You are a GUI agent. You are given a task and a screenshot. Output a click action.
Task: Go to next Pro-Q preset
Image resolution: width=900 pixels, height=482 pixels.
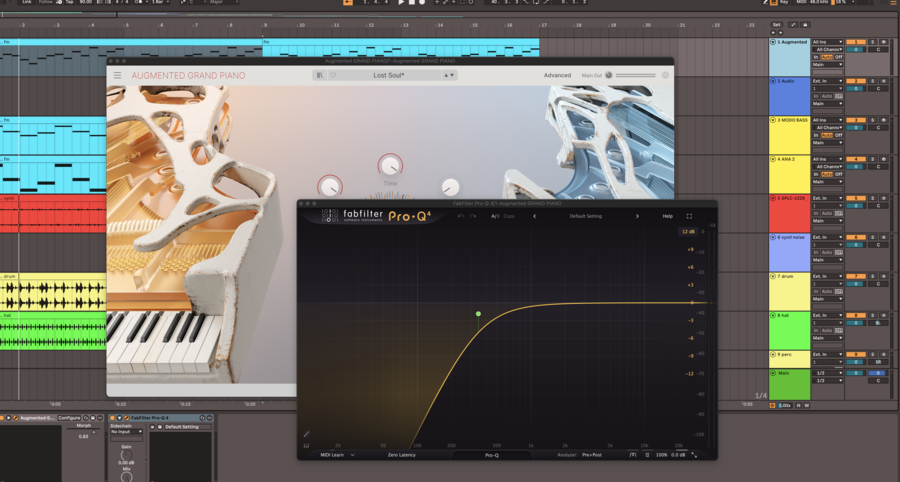pos(637,216)
